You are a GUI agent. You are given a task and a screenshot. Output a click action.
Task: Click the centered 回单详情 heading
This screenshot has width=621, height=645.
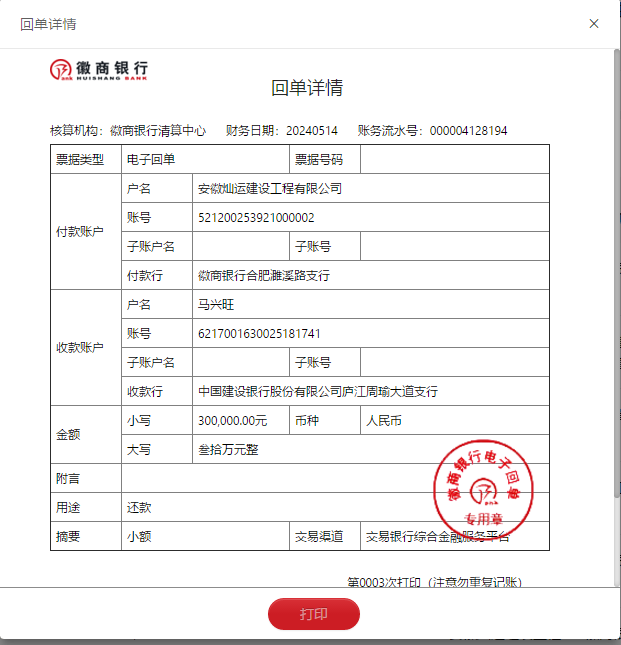307,88
